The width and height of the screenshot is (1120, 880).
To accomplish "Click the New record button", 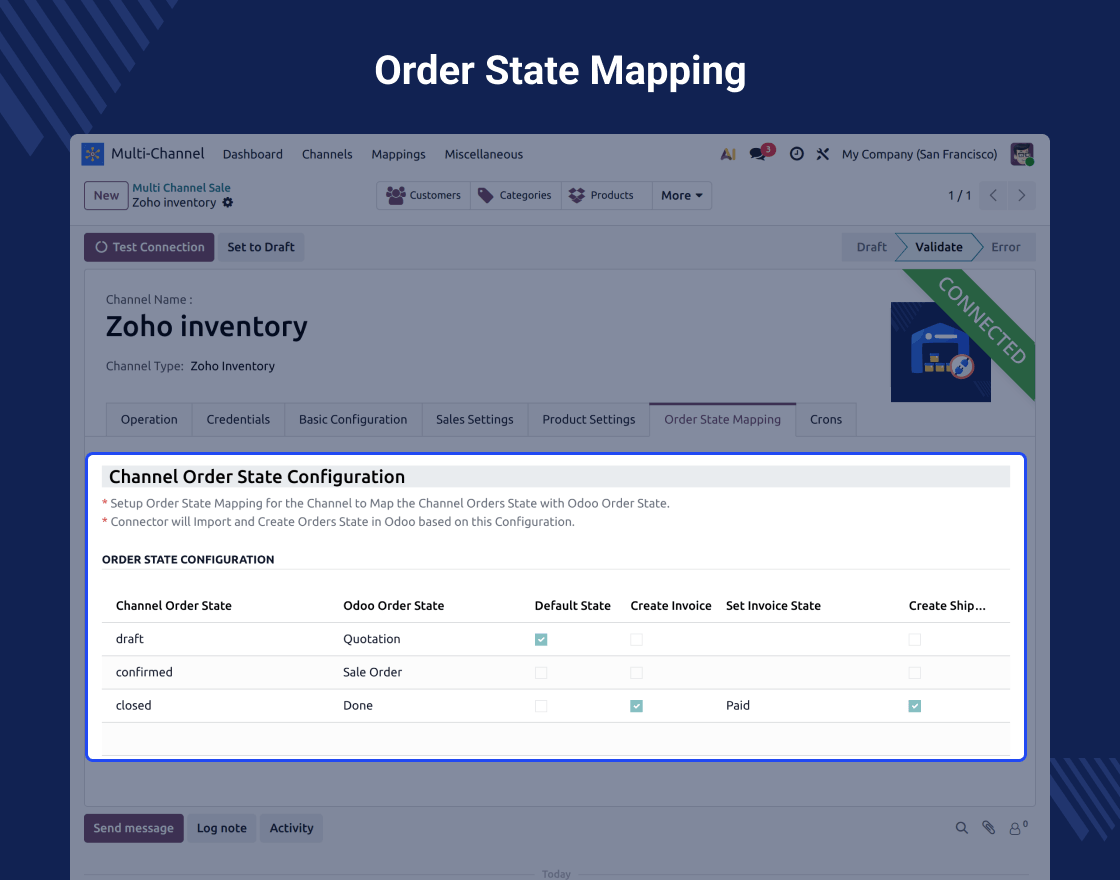I will (x=106, y=196).
